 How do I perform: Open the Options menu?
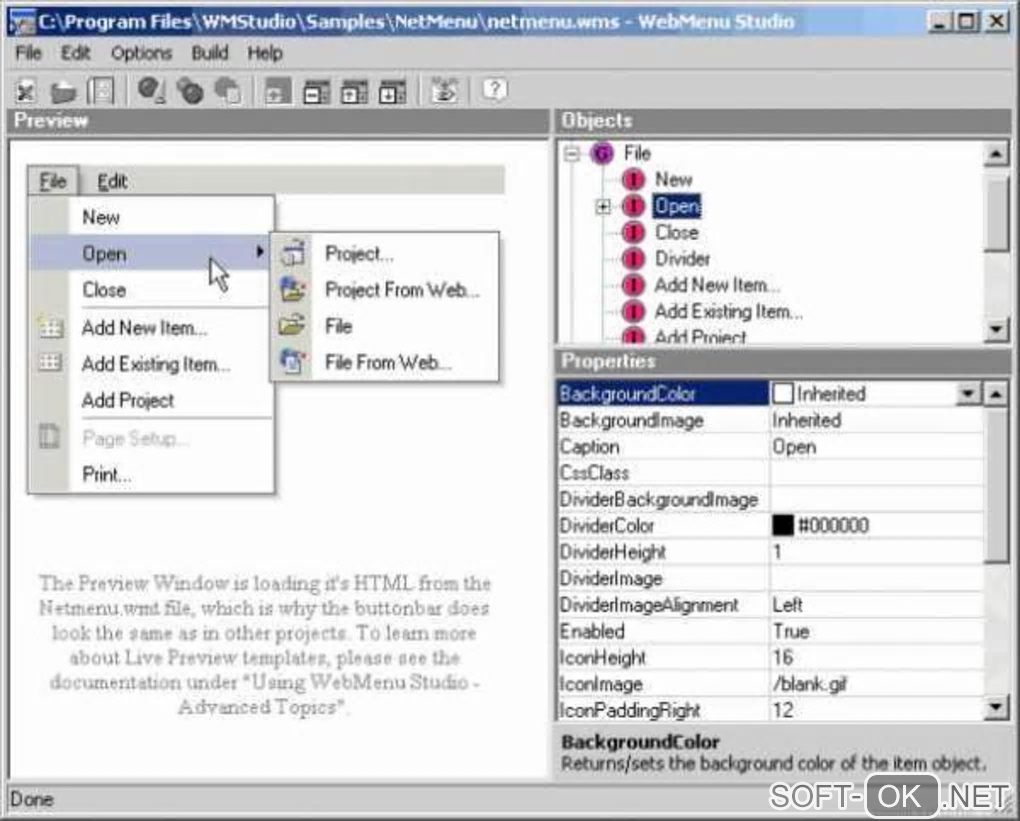tap(141, 53)
